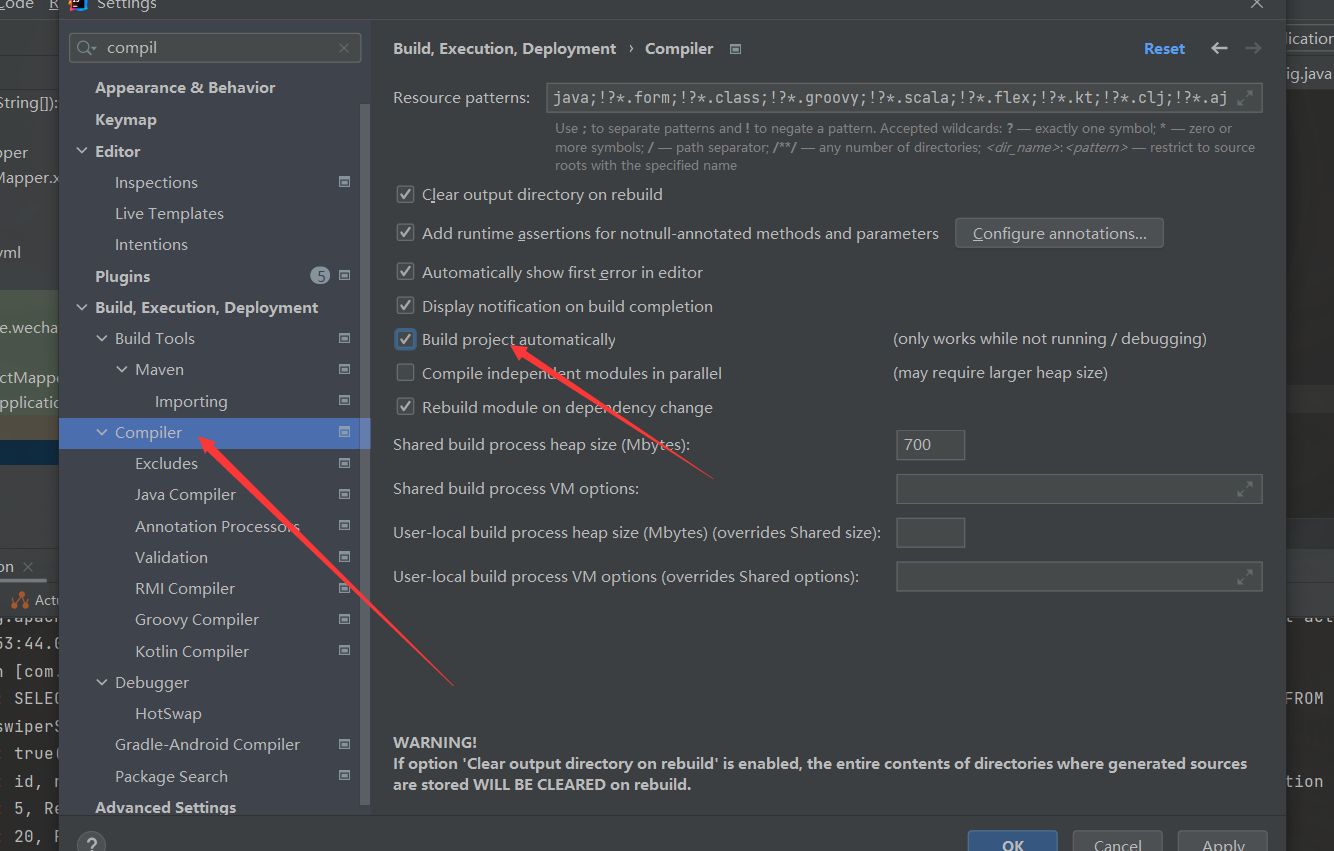Toggle Add runtime assertions for notnull-annotated methods
This screenshot has height=851, width=1334.
click(405, 232)
